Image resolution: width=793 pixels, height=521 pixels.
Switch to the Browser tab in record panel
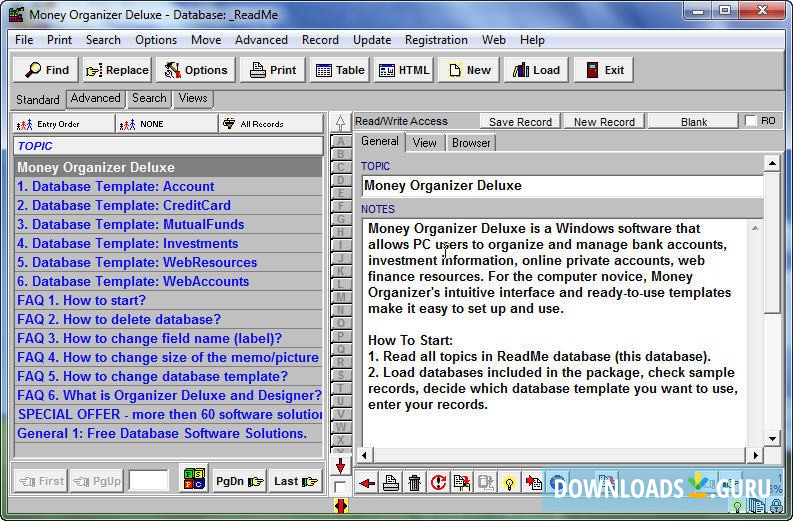471,143
